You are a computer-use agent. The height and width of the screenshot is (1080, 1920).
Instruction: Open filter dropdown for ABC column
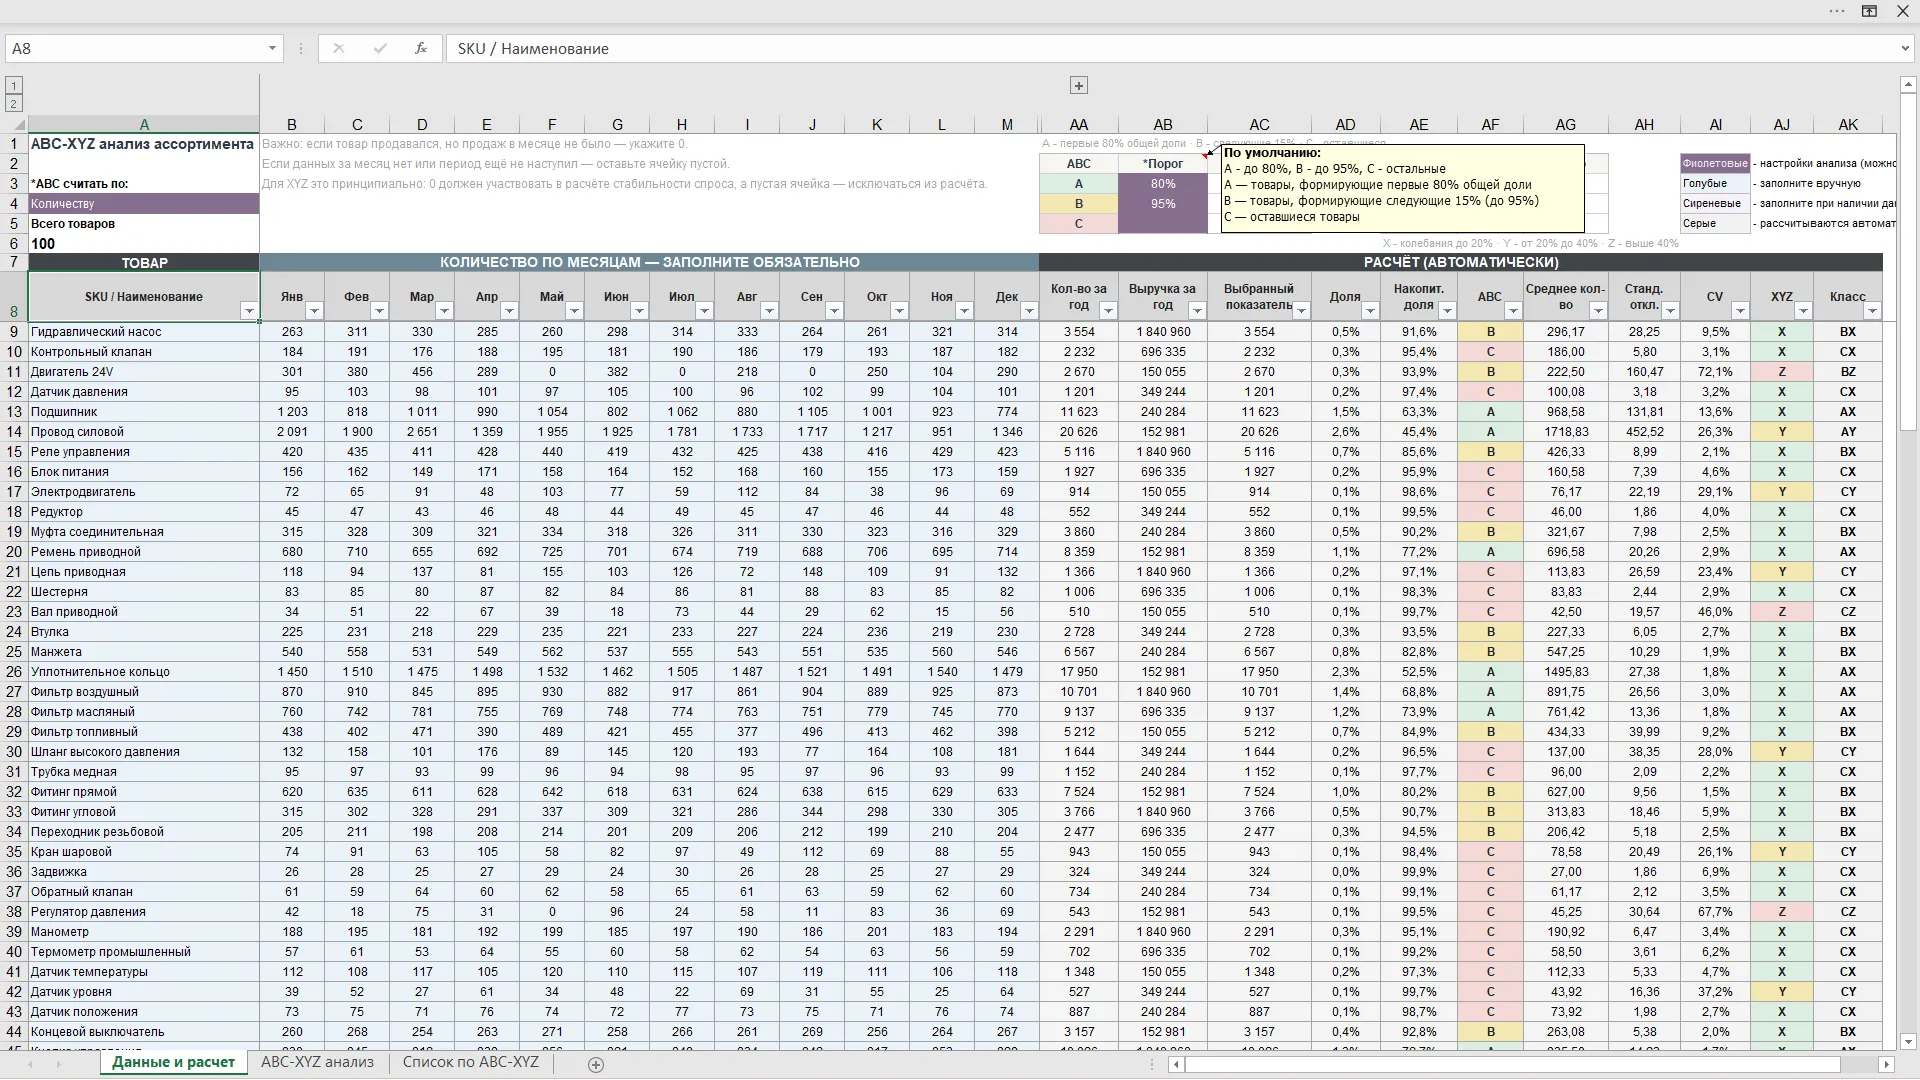(1513, 311)
